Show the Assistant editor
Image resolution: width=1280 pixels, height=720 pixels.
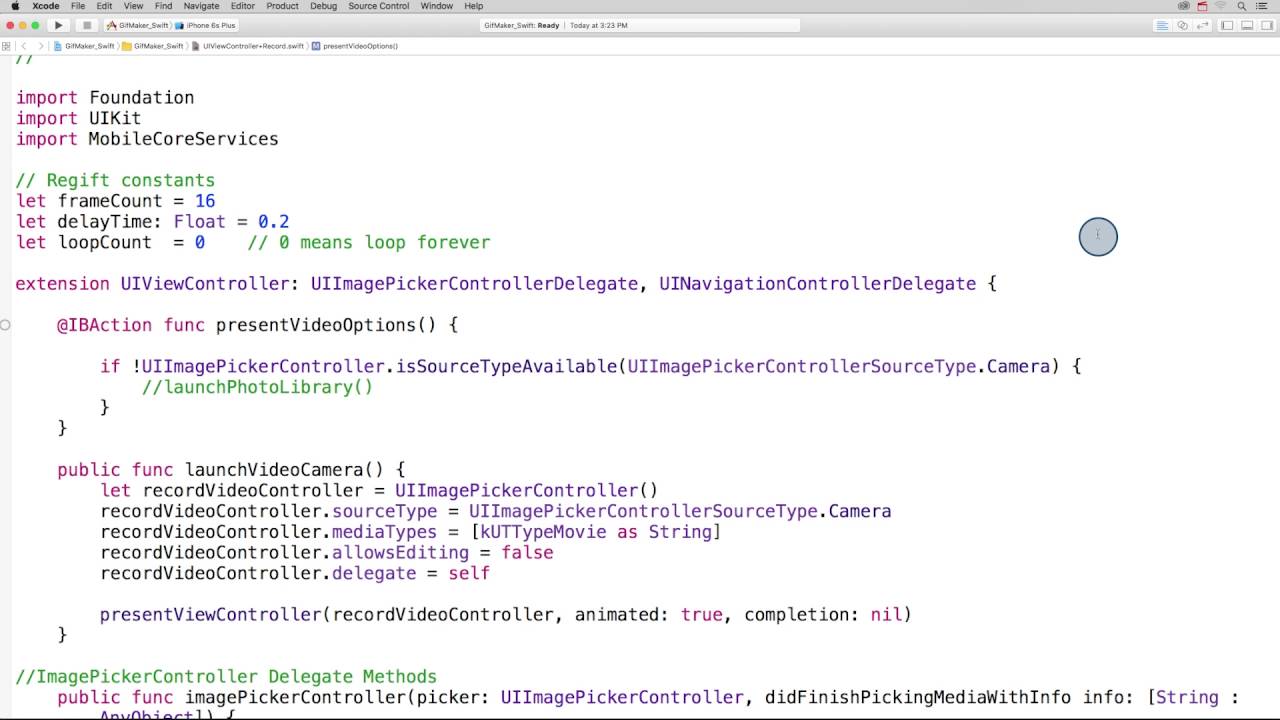[x=1183, y=25]
